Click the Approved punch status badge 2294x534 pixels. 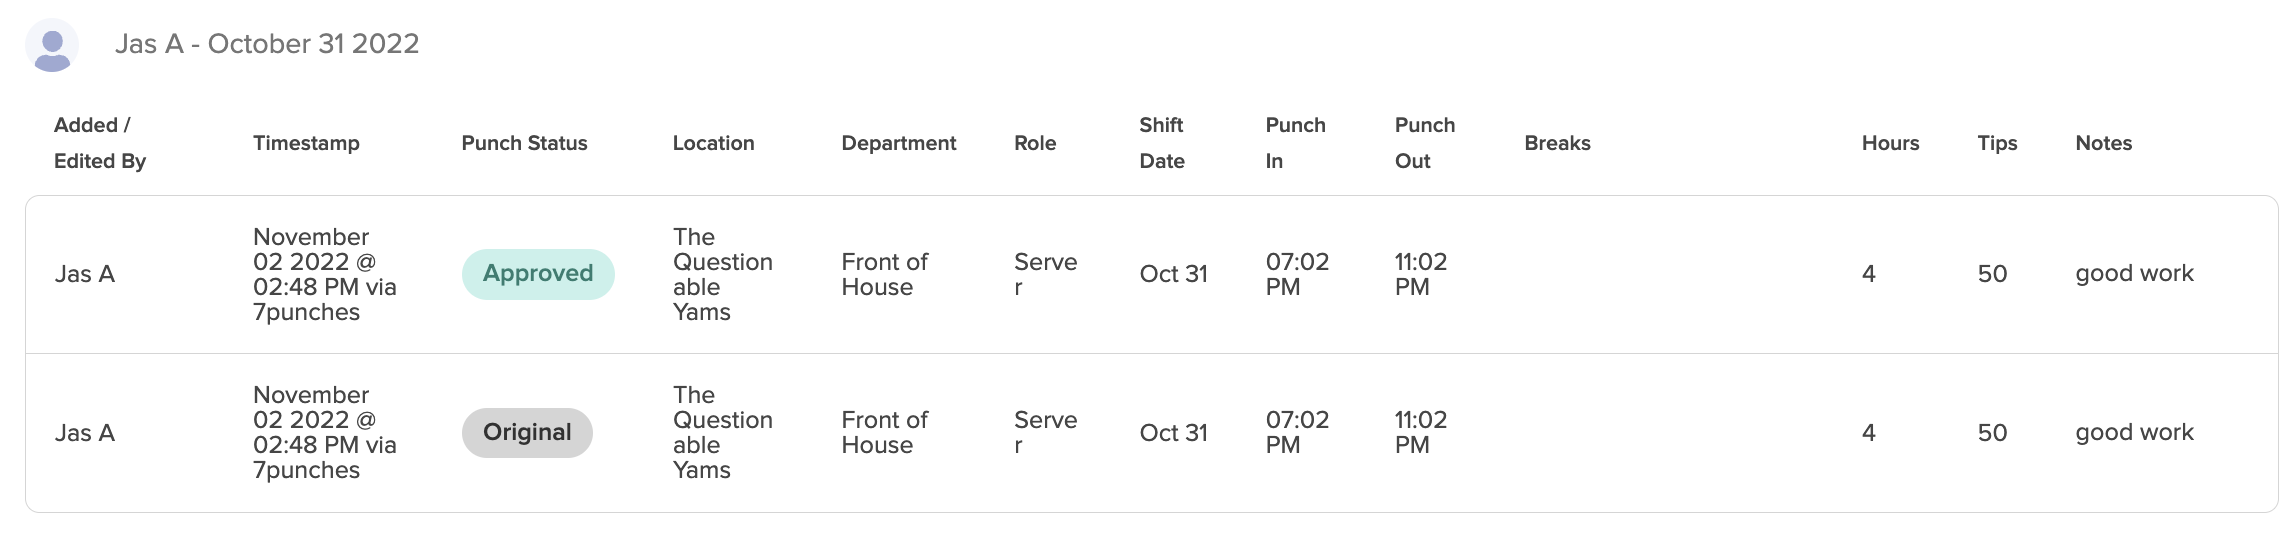coord(538,274)
